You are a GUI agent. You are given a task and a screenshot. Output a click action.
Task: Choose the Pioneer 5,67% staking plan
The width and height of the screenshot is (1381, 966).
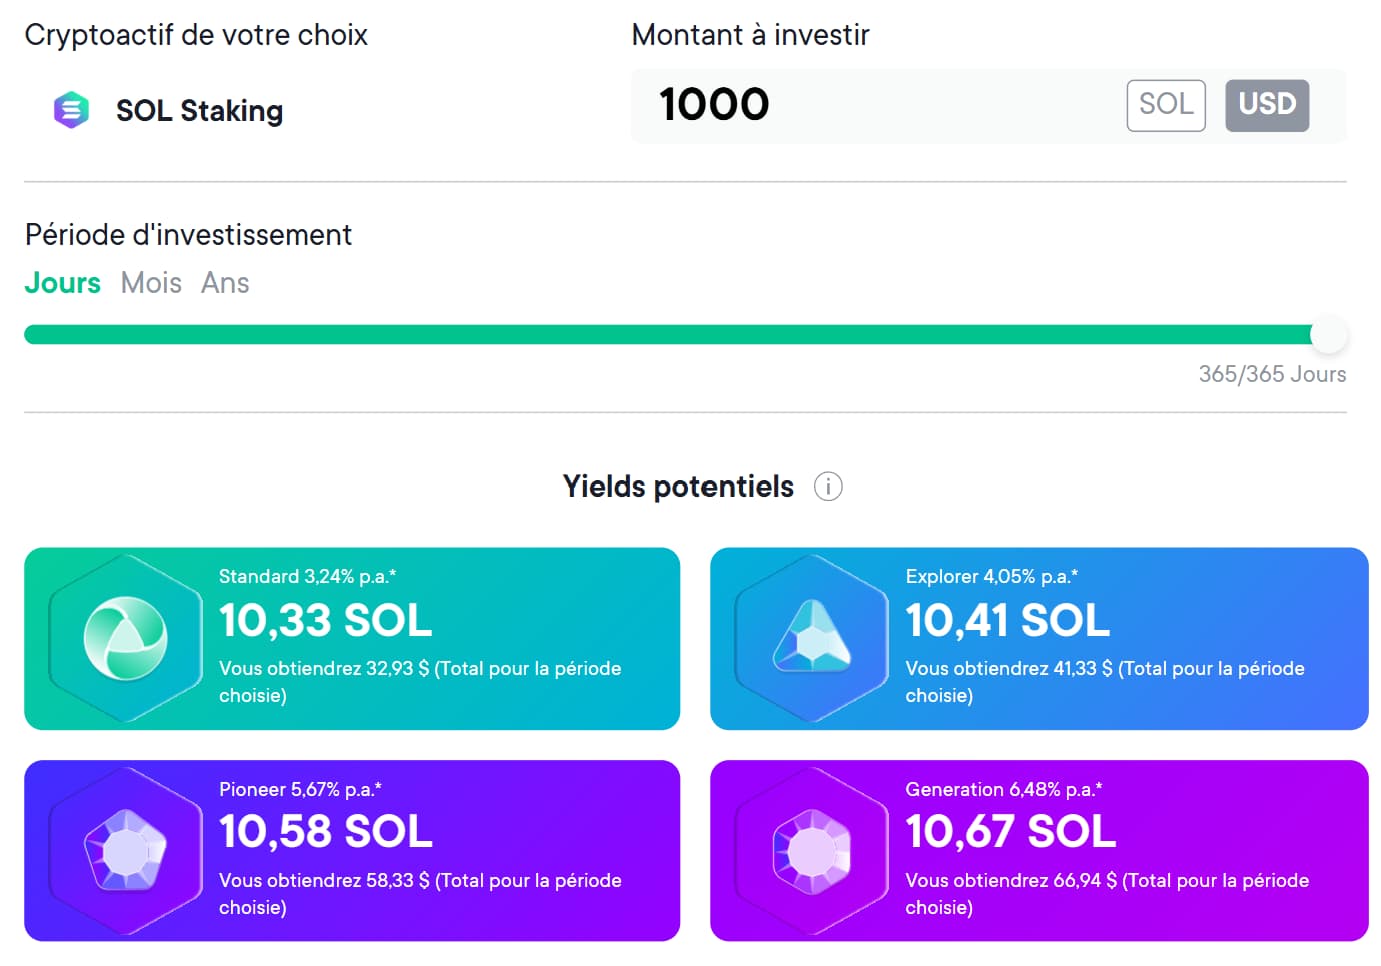[352, 849]
